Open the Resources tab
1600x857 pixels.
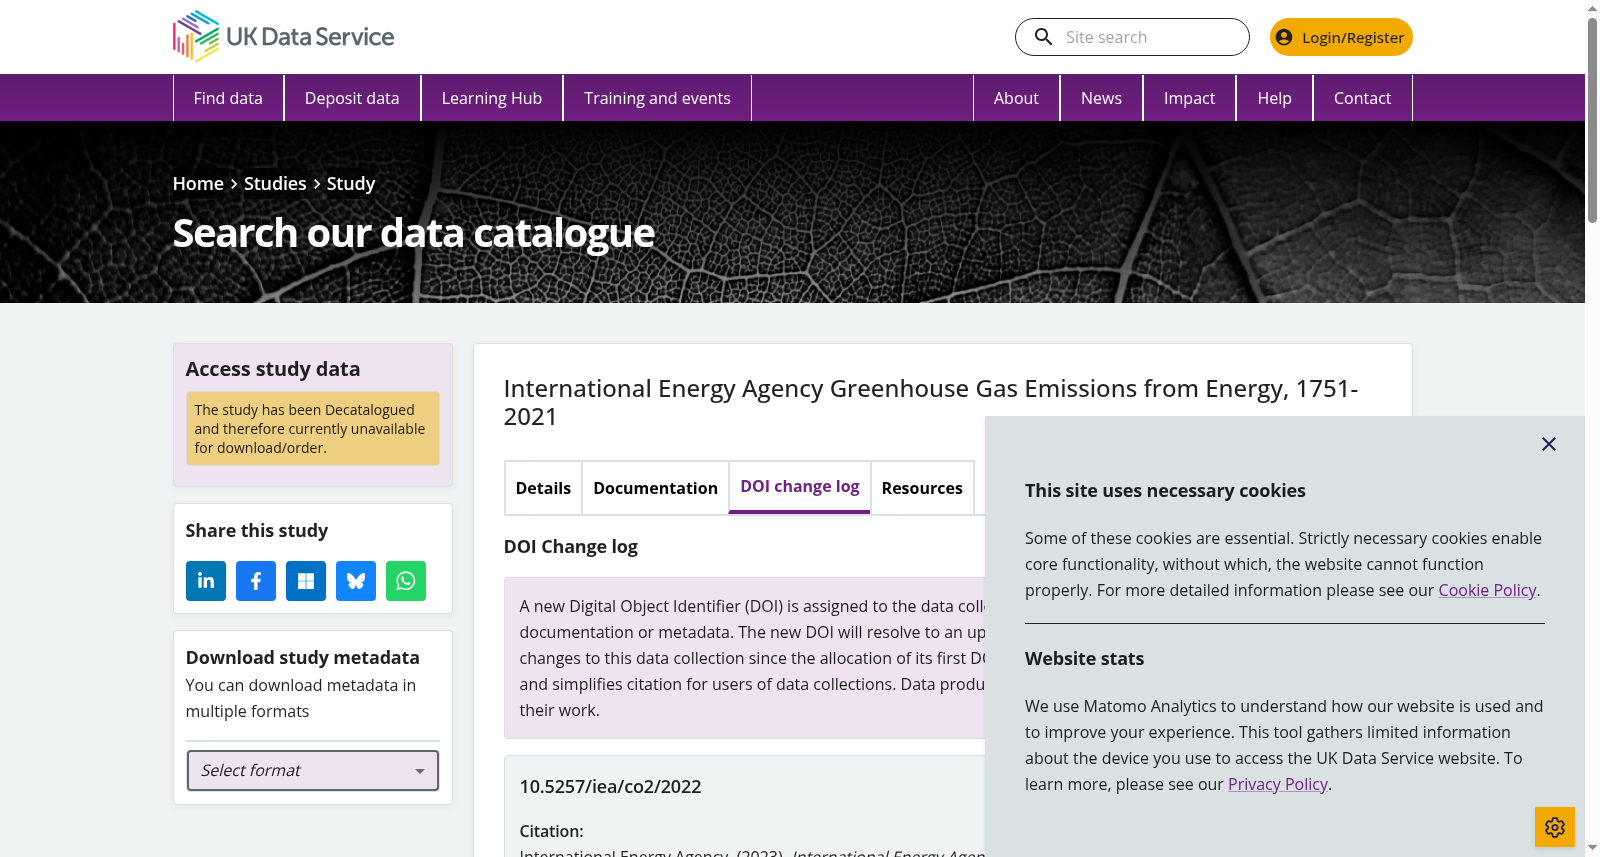pyautogui.click(x=922, y=488)
